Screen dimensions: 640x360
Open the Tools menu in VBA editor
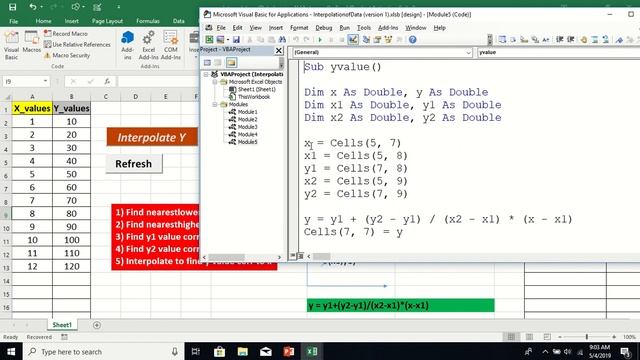click(364, 28)
